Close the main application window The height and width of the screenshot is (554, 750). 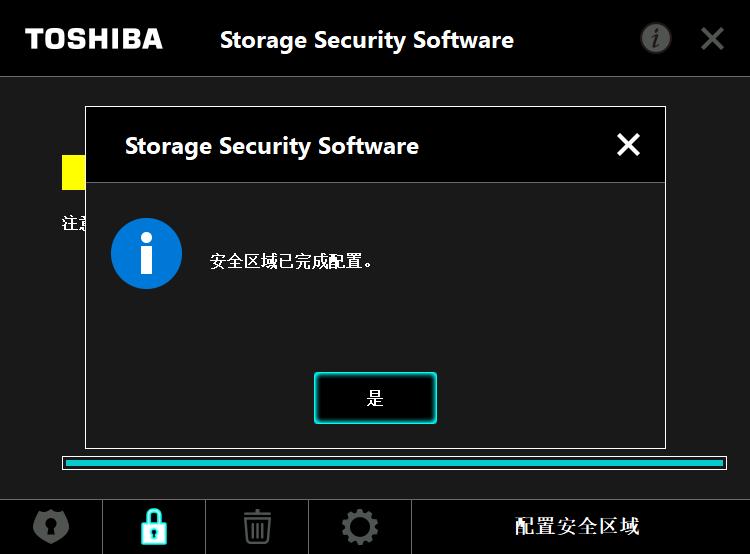[712, 39]
